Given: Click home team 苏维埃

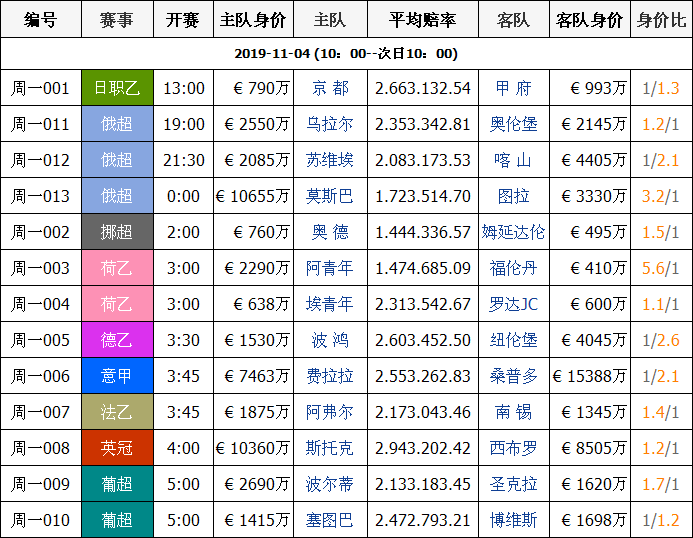Looking at the screenshot, I should pyautogui.click(x=330, y=160).
